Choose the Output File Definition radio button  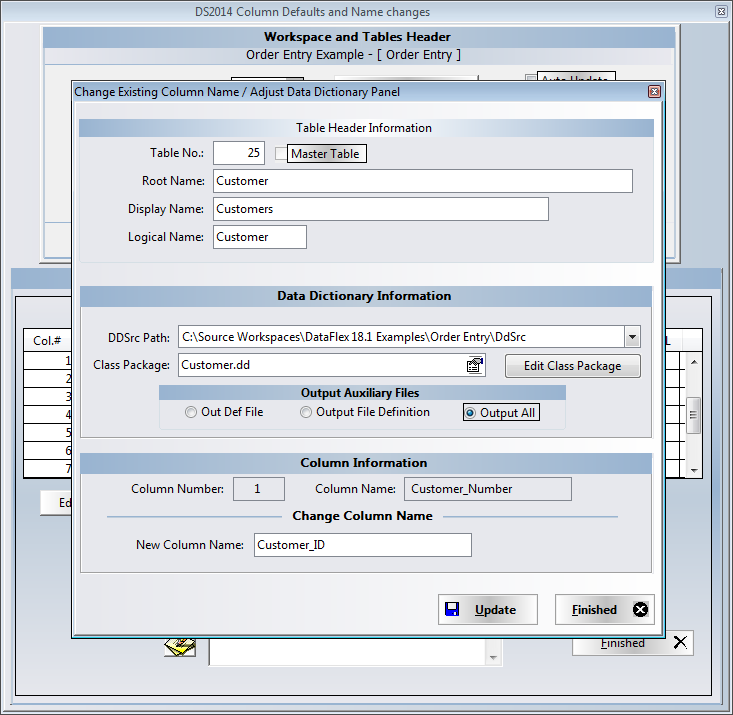pyautogui.click(x=307, y=412)
